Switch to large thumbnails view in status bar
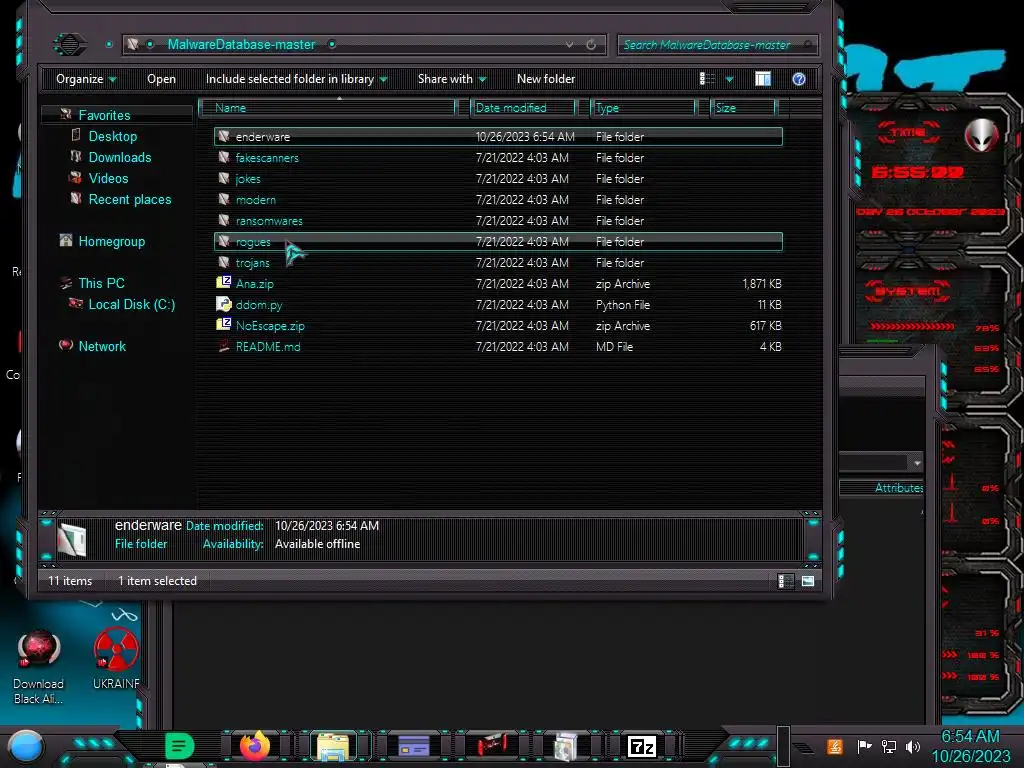 pos(808,581)
